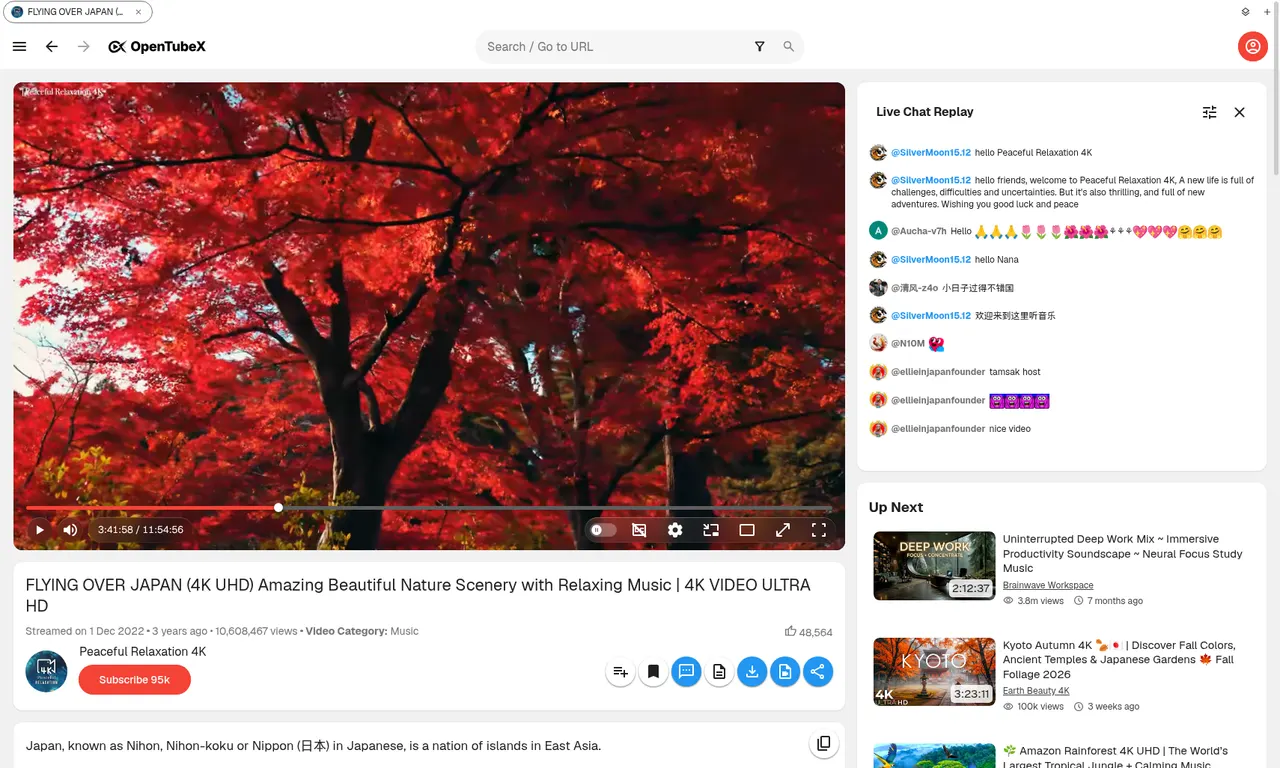This screenshot has width=1280, height=768.
Task: Go back using the back arrow
Action: 52,47
